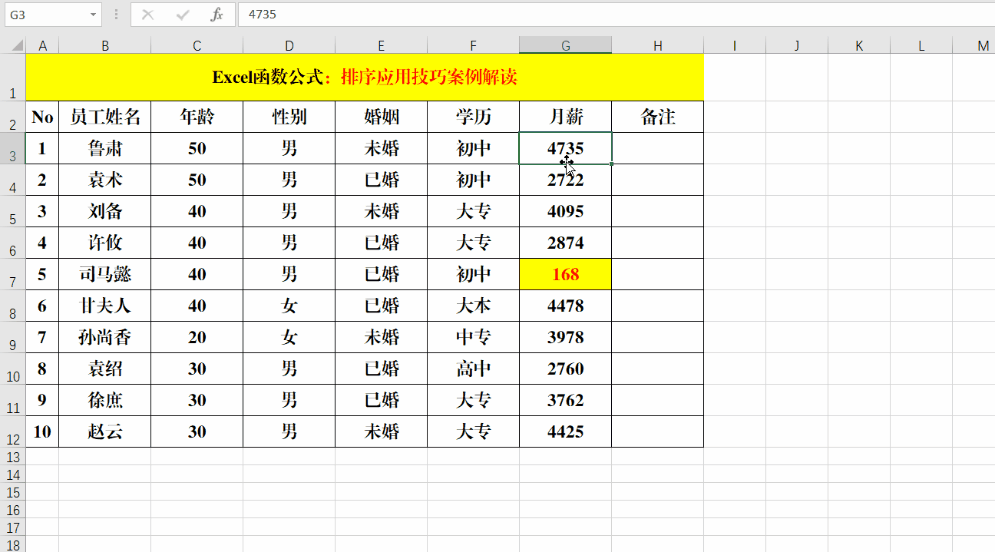Screen dimensions: 995x552
Task: Open the Insert Function fx dialog
Action: click(216, 14)
